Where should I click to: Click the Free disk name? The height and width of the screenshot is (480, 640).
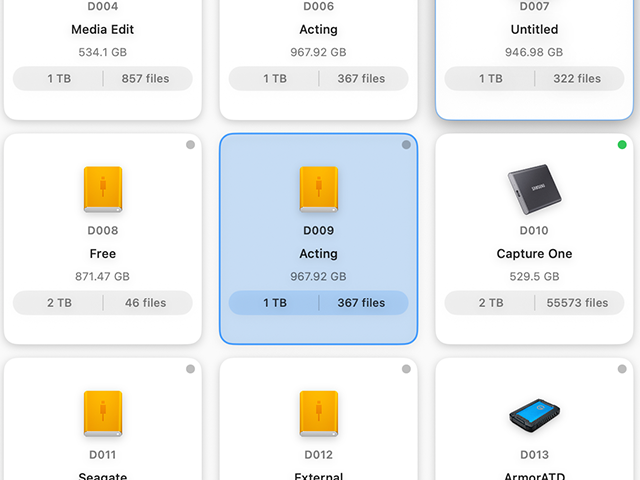point(103,254)
